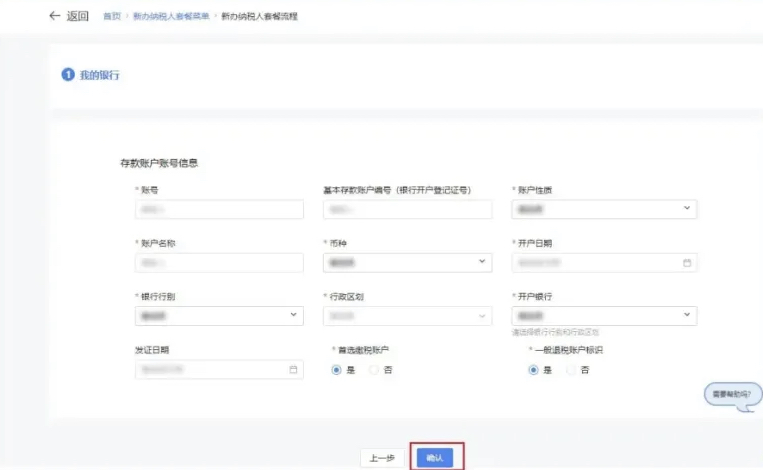Select 是 for 首选缴税账户
The height and width of the screenshot is (471, 763).
click(336, 370)
